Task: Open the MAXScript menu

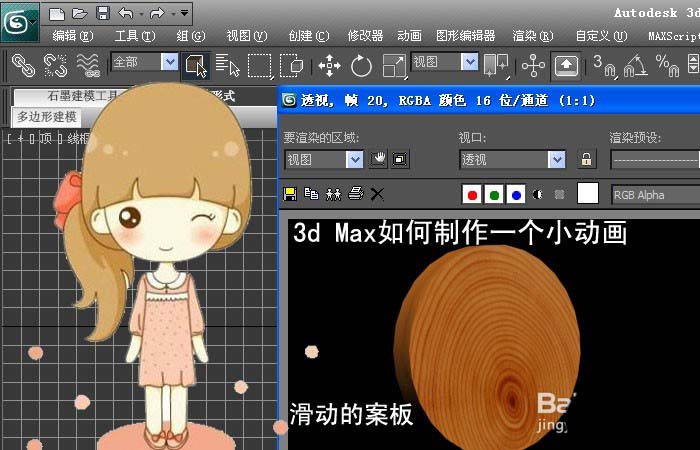Action: pos(674,36)
